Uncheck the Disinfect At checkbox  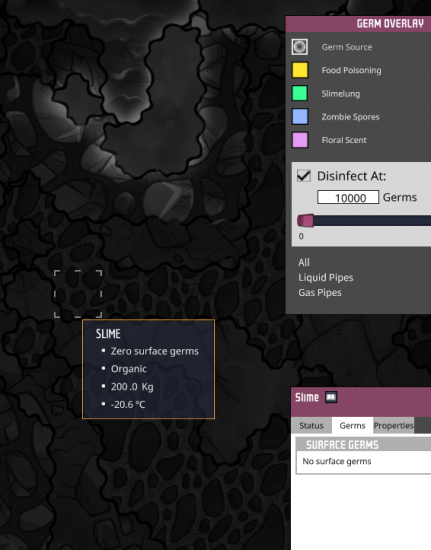coord(304,175)
